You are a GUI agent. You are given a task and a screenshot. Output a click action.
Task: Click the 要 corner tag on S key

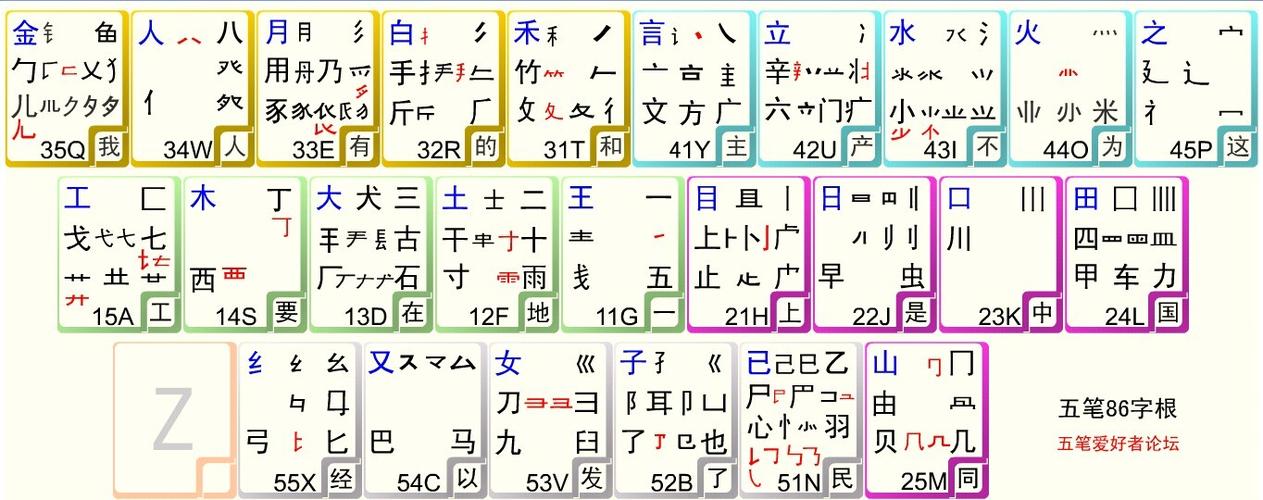(x=287, y=313)
